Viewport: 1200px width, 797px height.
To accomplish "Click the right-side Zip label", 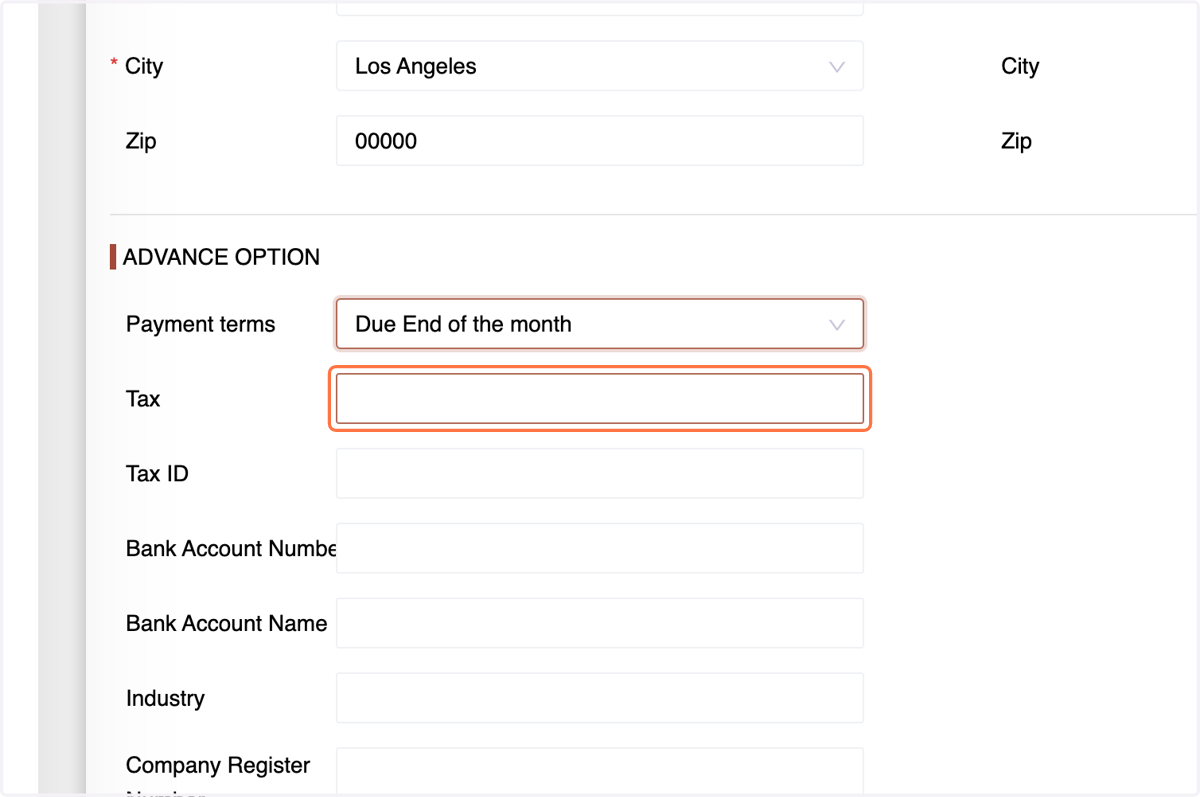I will (1016, 141).
